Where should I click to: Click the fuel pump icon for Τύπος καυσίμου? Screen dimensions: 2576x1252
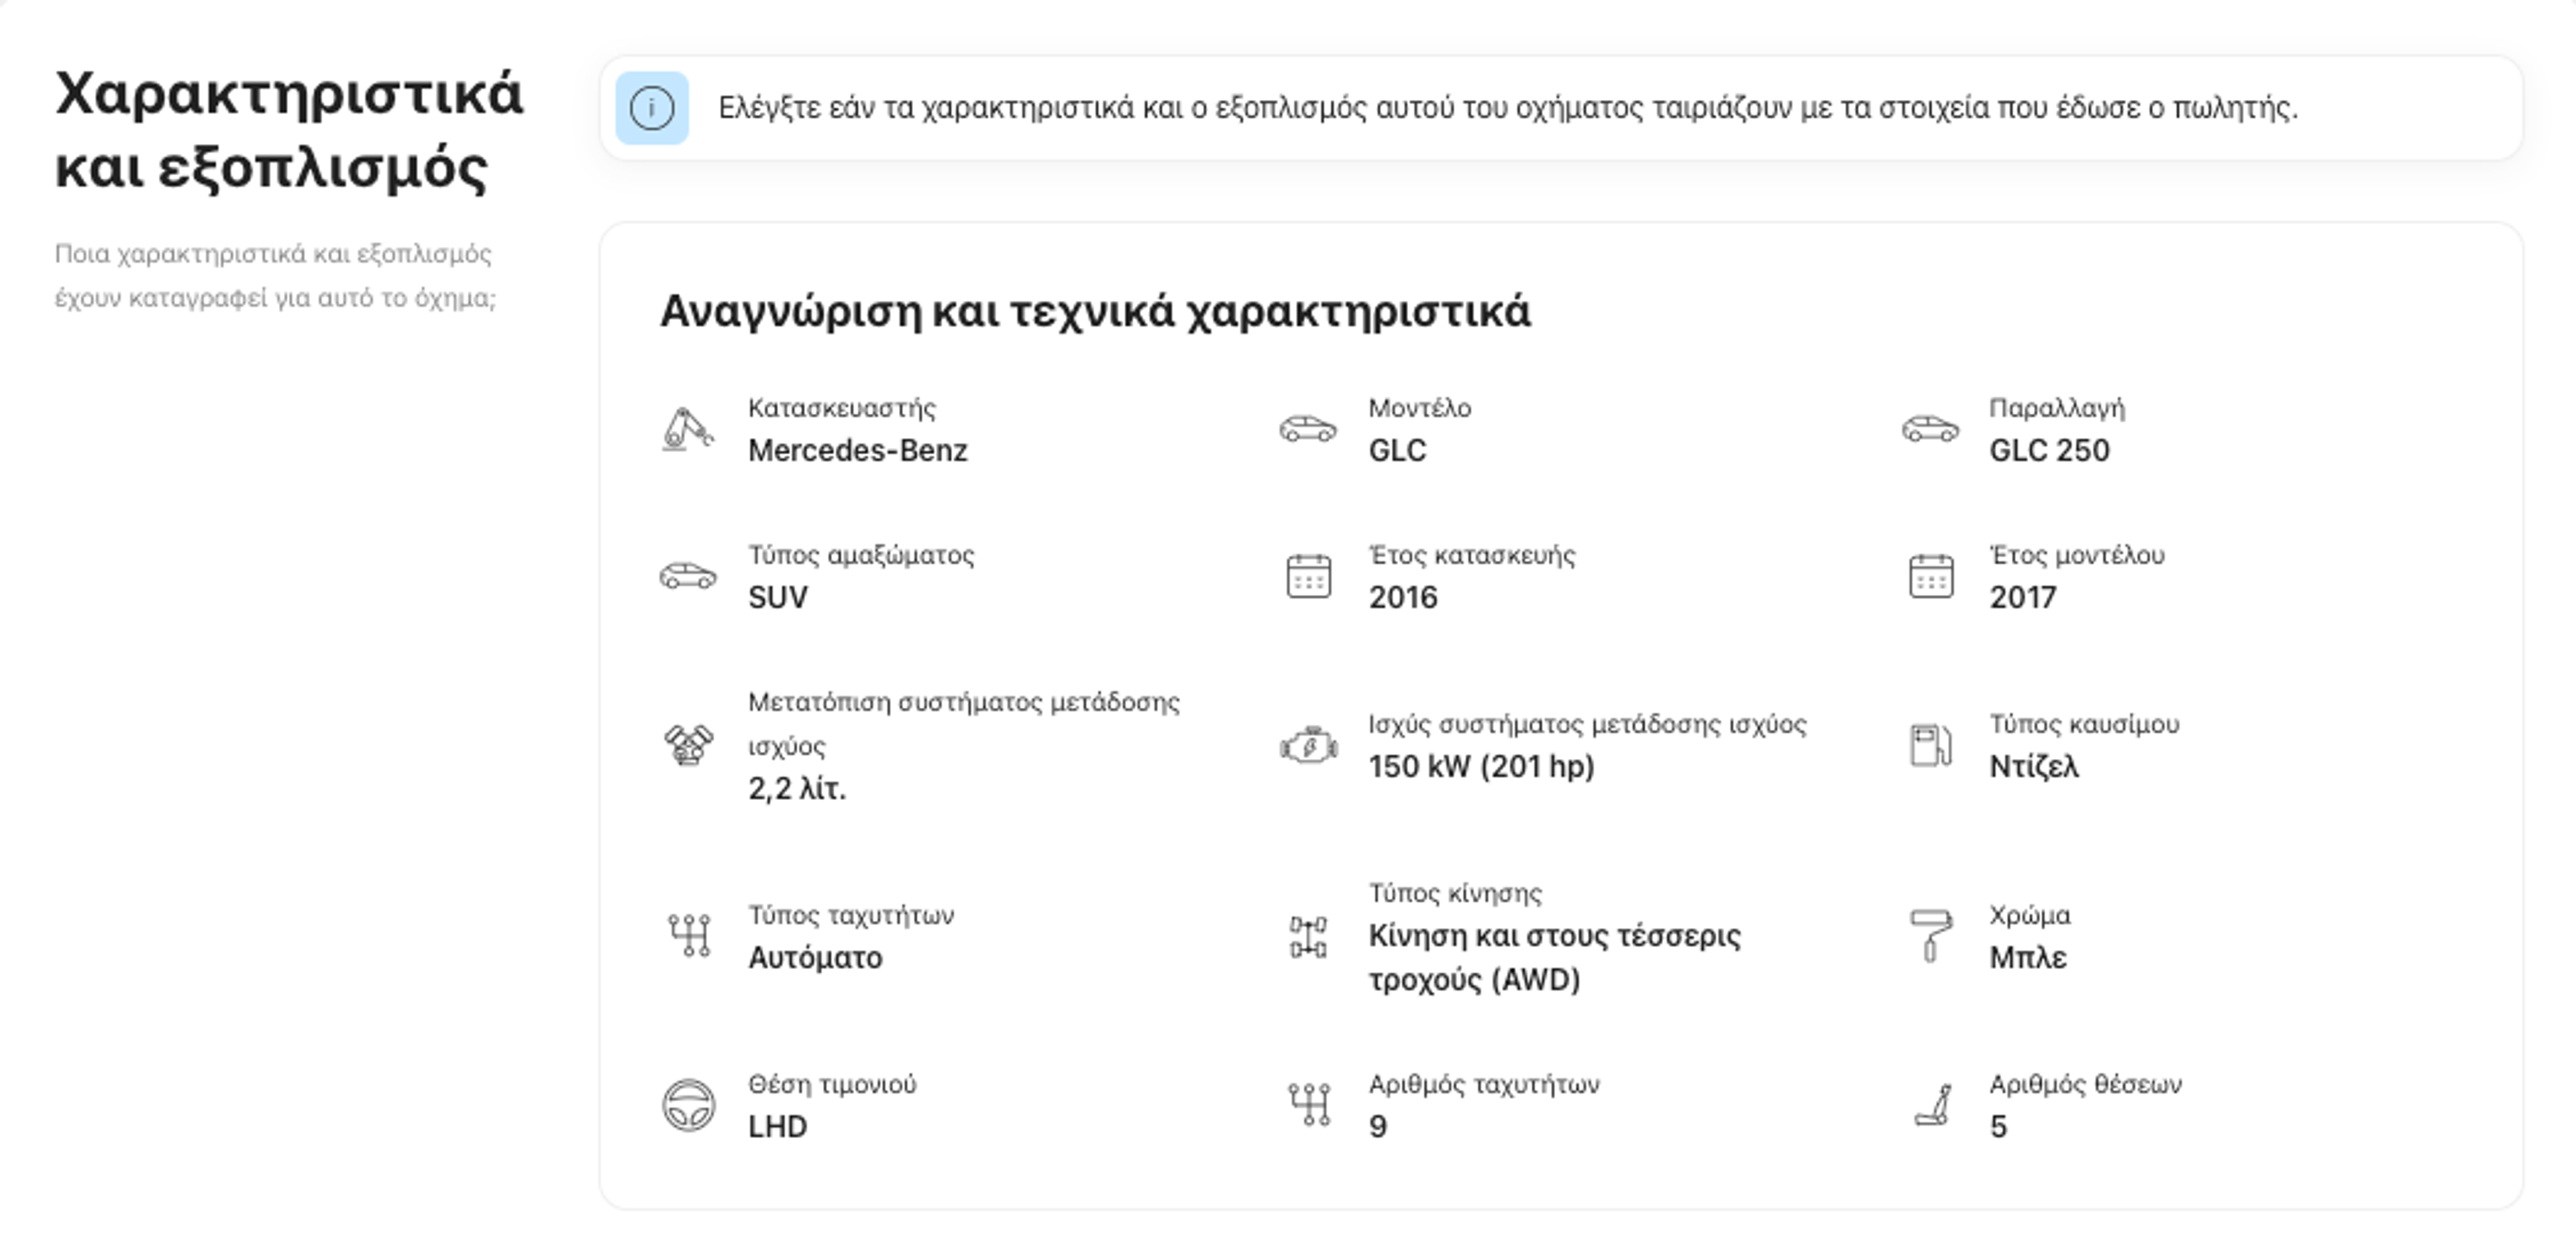[1931, 745]
